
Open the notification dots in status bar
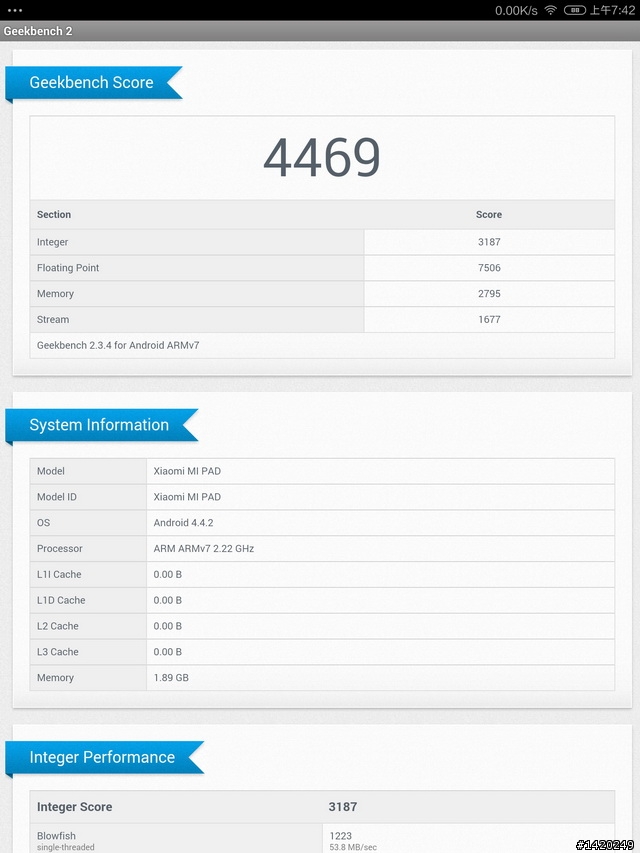[x=15, y=10]
